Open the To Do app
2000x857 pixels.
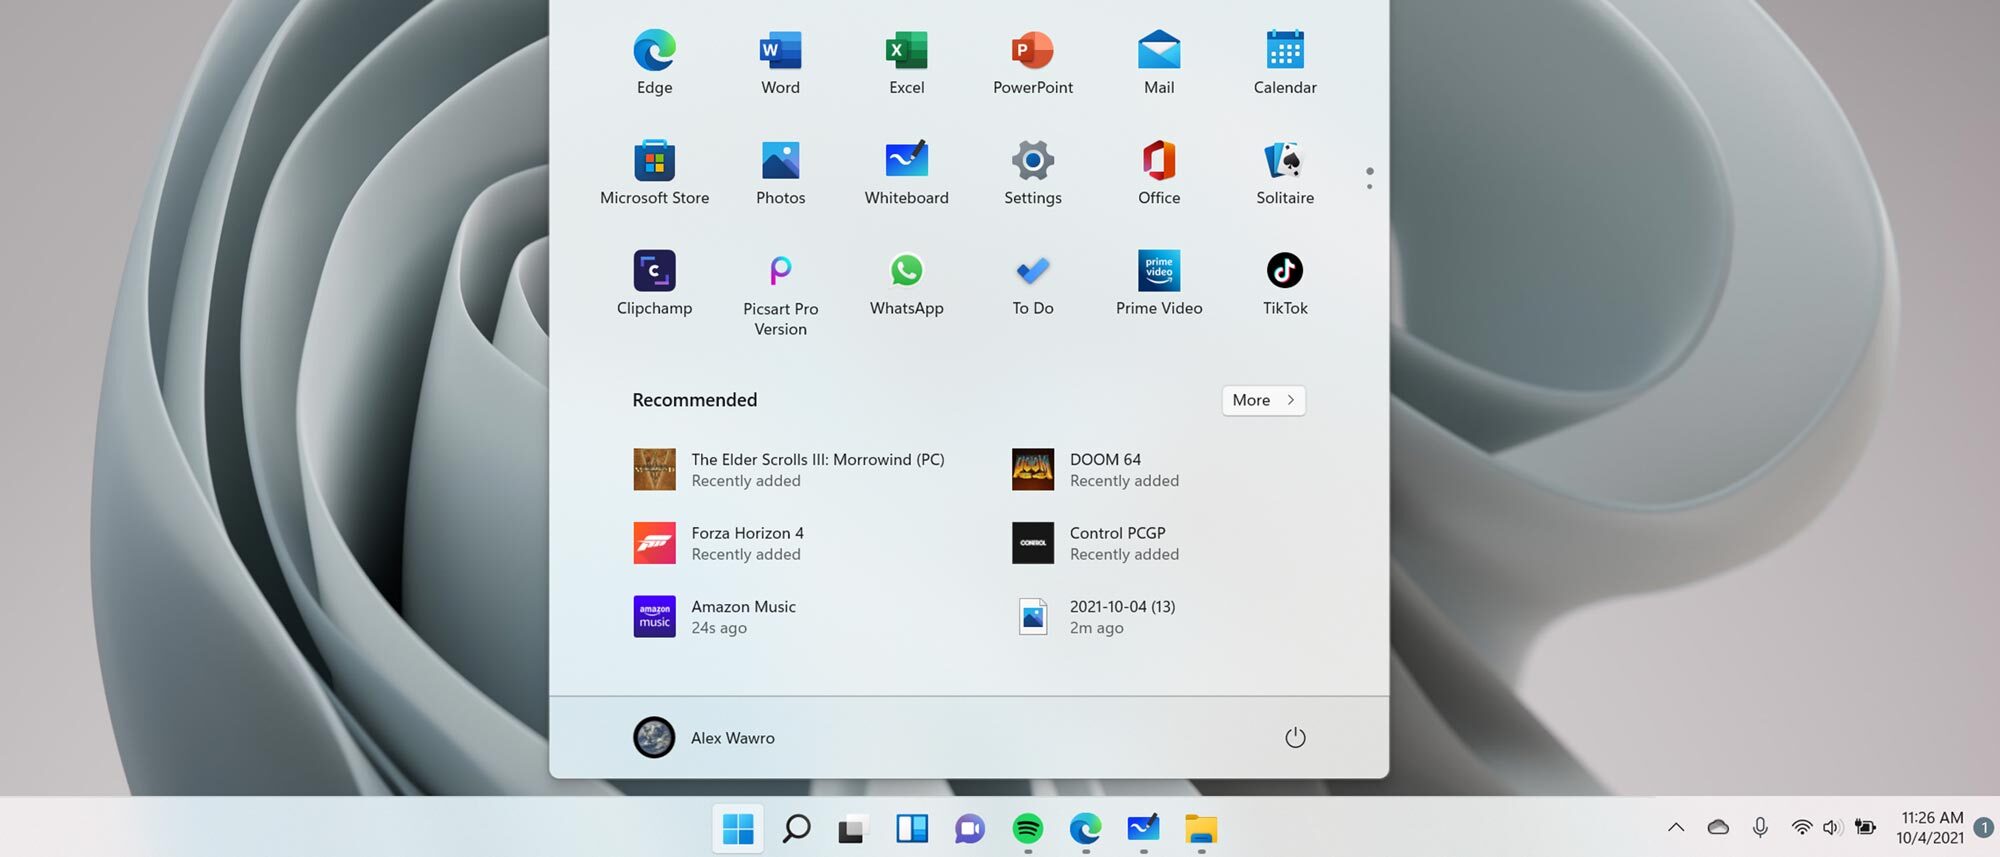pyautogui.click(x=1032, y=283)
